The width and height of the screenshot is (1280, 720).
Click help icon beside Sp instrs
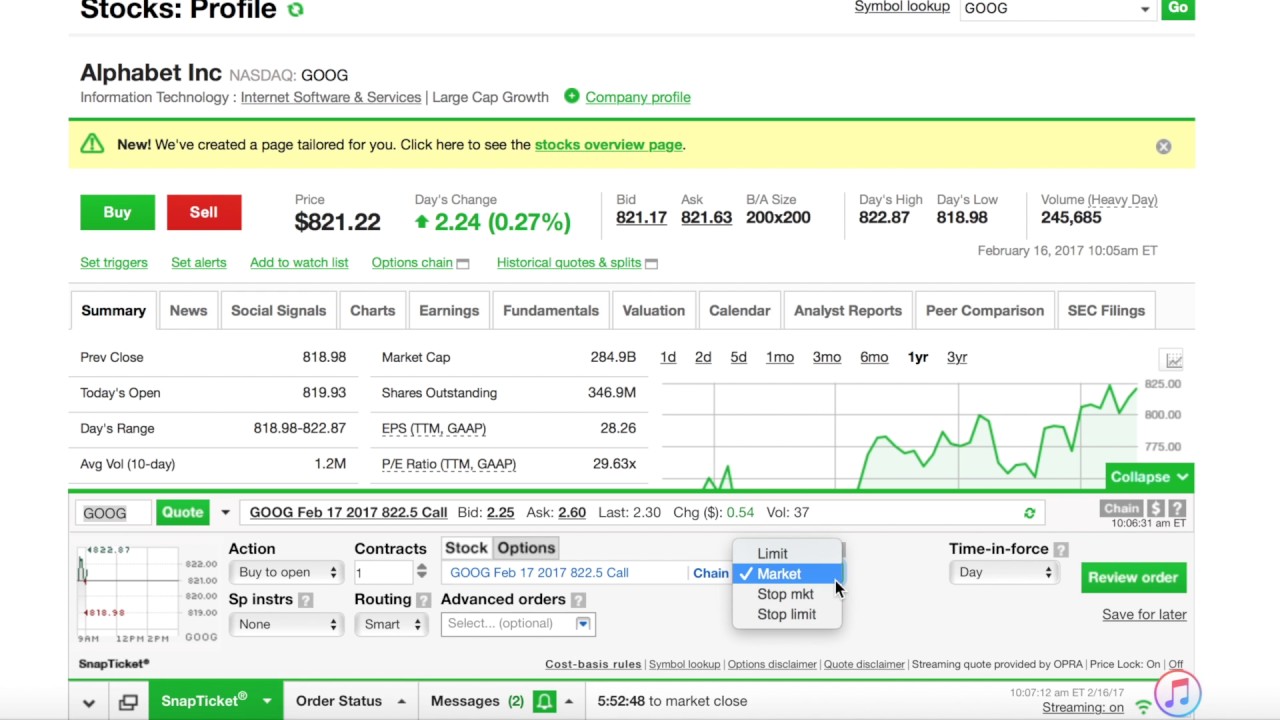305,600
